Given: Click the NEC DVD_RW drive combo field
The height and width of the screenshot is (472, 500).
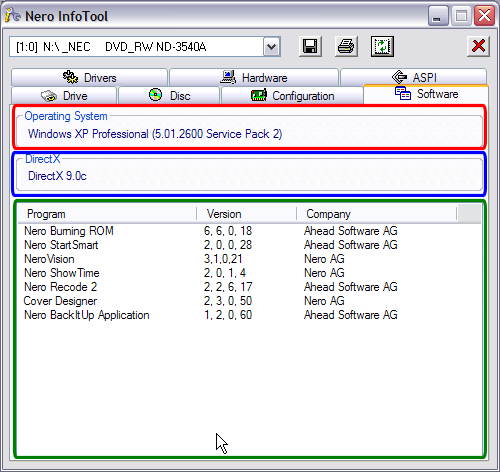Looking at the screenshot, I should (x=137, y=47).
